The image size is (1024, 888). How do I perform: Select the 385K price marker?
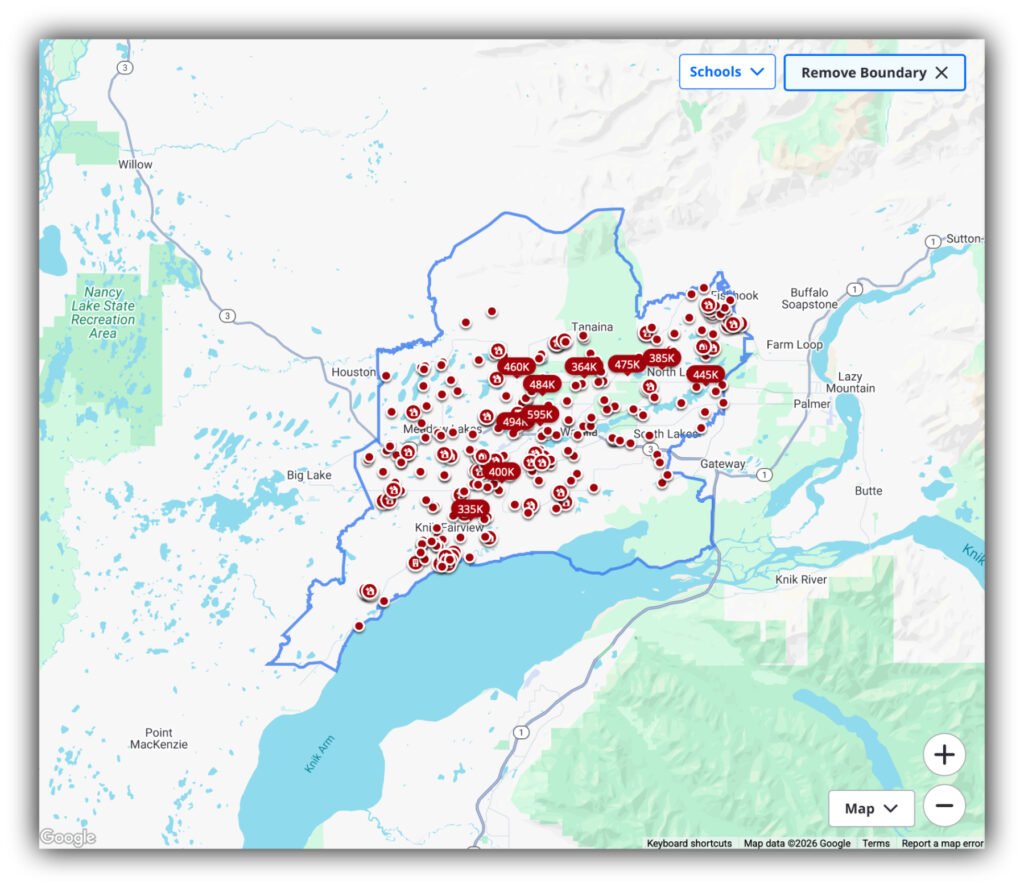click(x=661, y=358)
